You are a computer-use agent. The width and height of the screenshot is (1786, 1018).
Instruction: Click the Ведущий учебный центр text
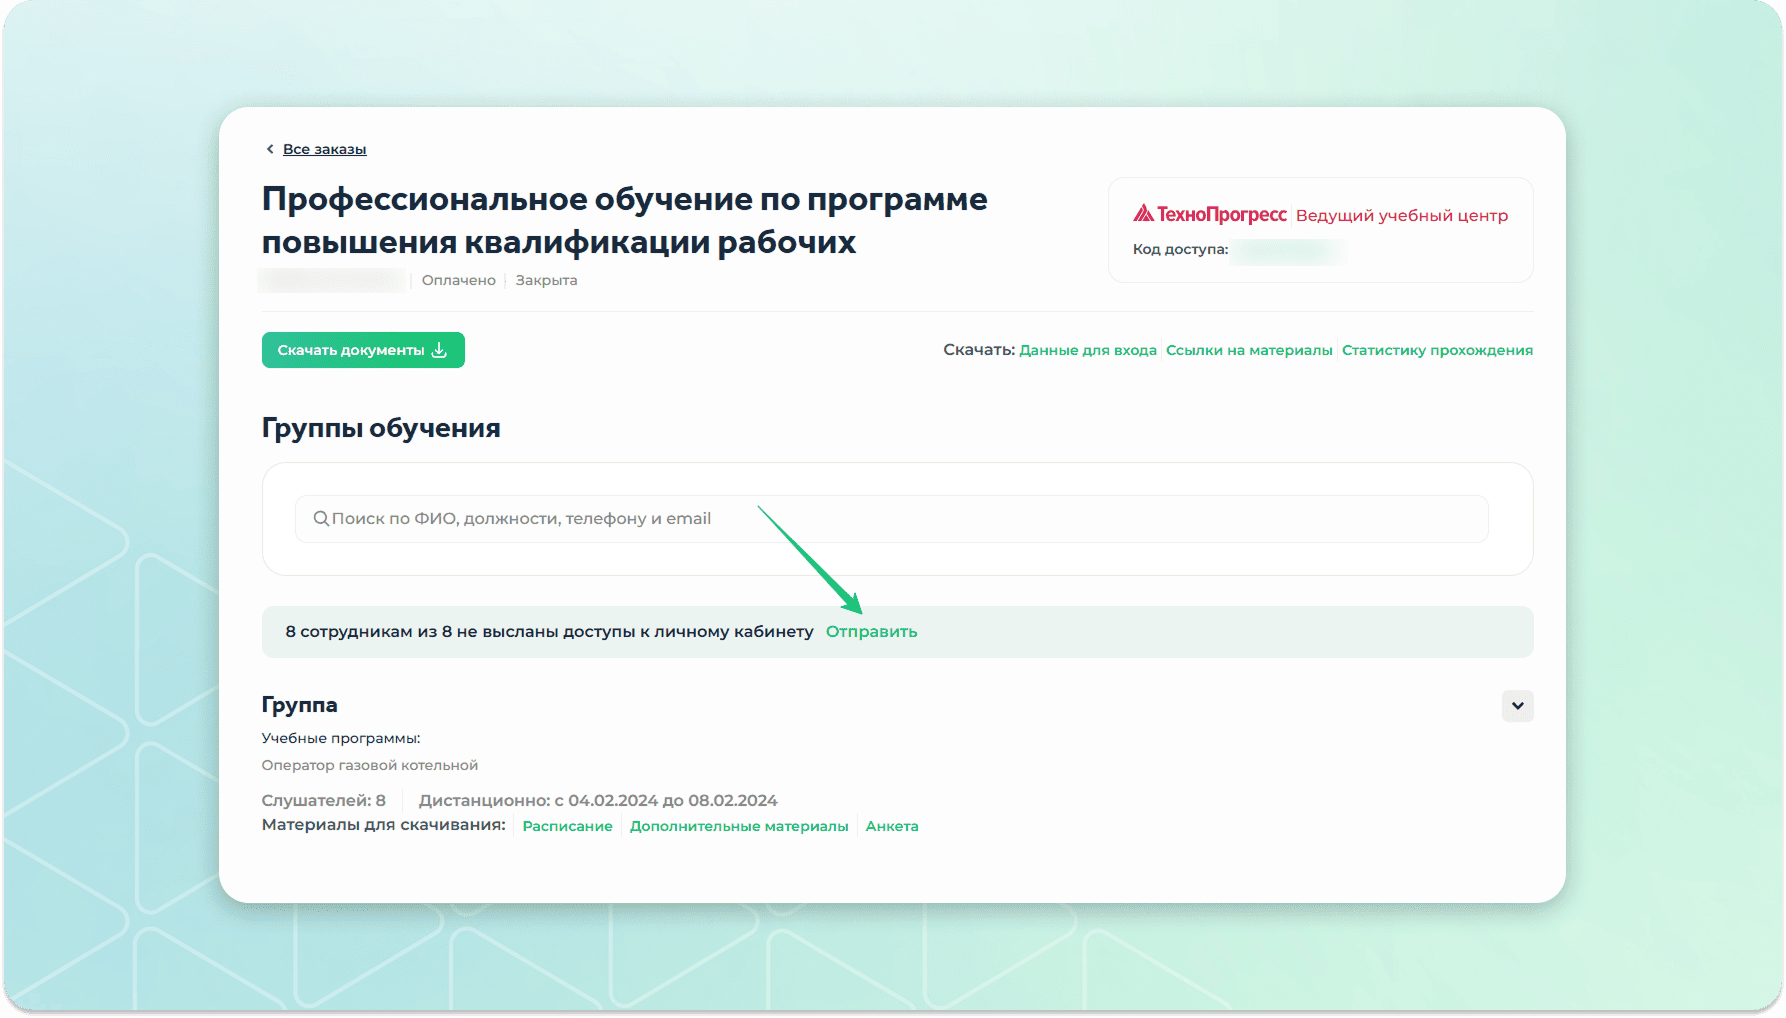click(1401, 215)
